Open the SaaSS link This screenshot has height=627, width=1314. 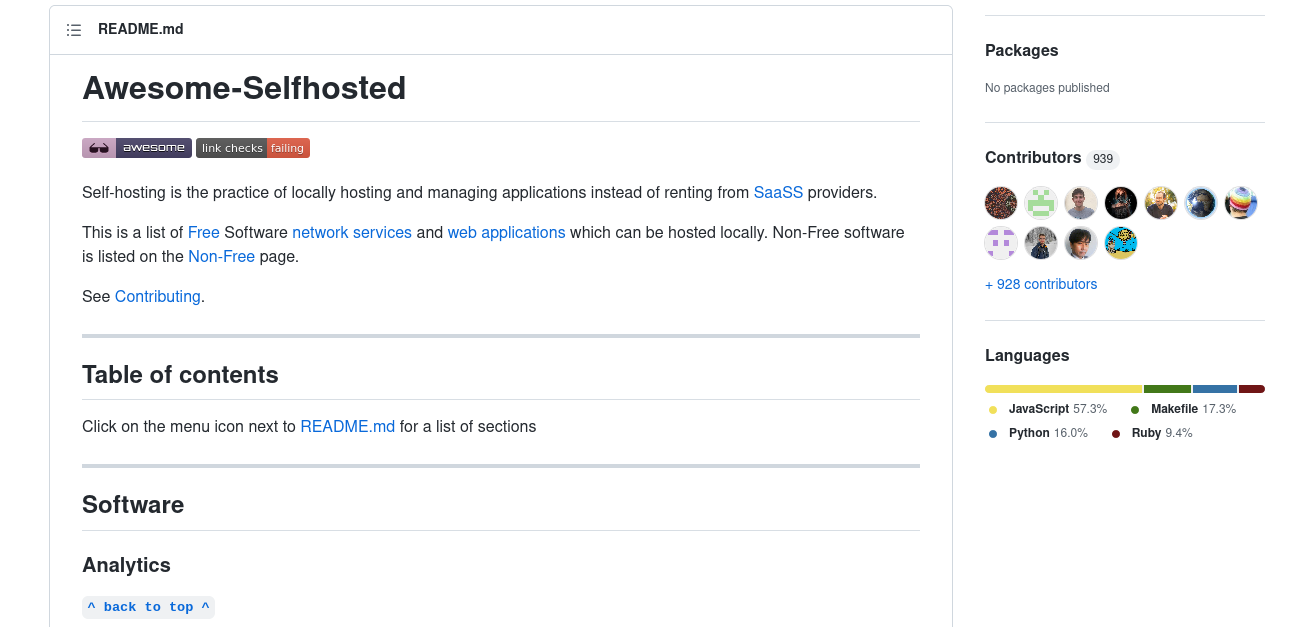click(x=778, y=192)
